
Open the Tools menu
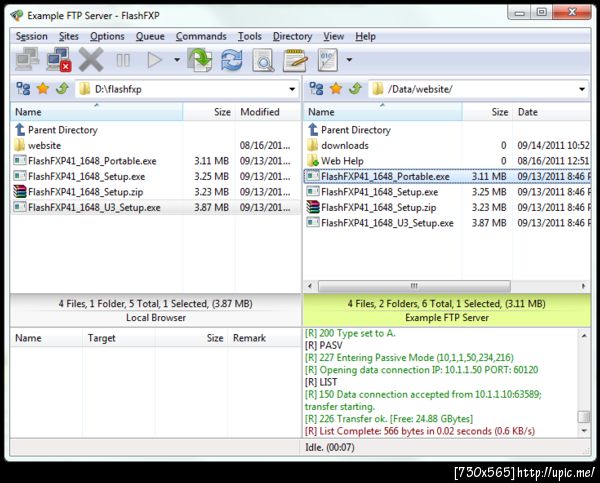tap(249, 36)
